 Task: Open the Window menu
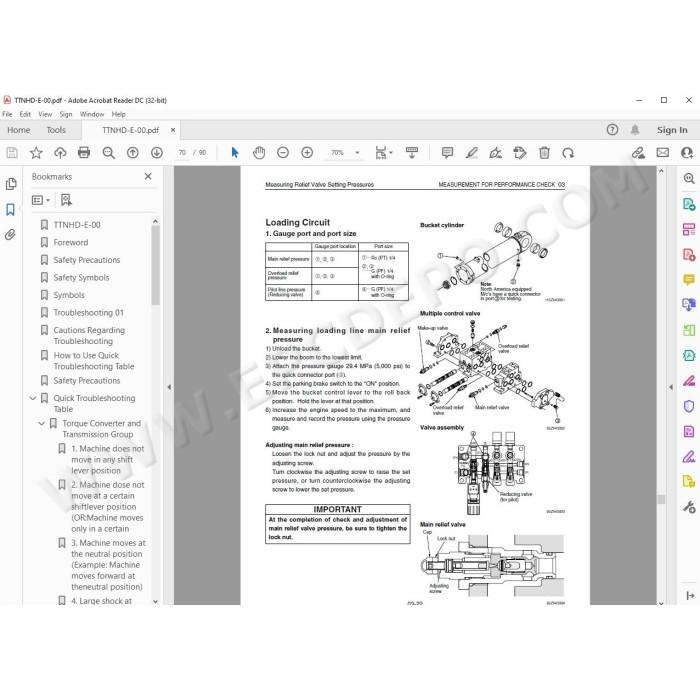coord(92,114)
